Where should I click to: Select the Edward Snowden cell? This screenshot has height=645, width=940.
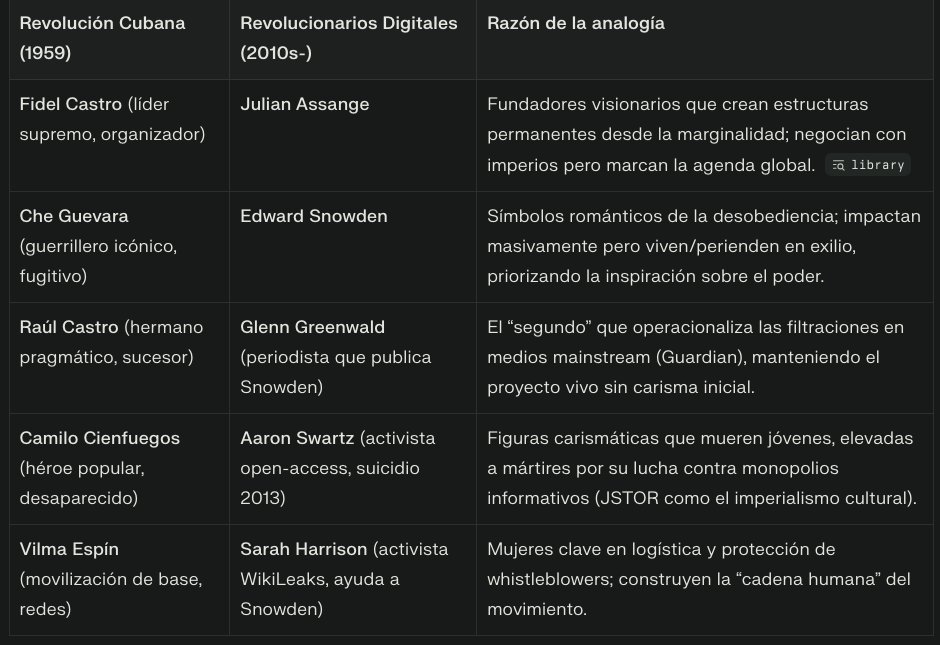pos(353,247)
